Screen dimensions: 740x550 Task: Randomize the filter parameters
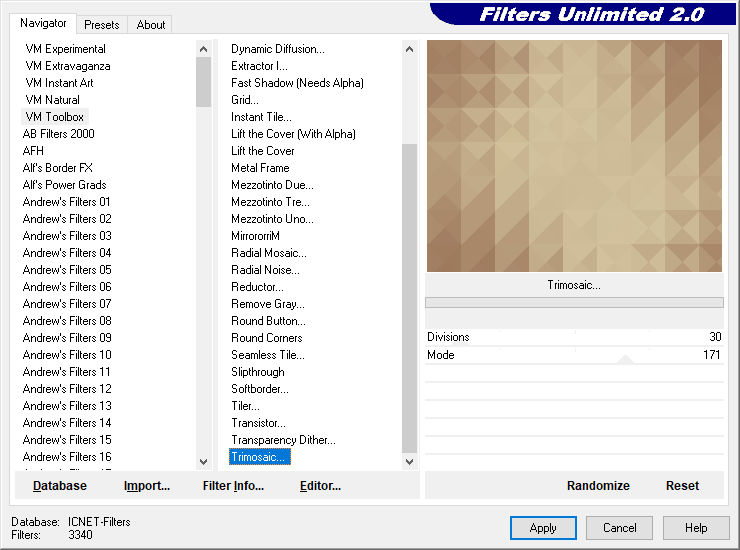click(x=598, y=486)
